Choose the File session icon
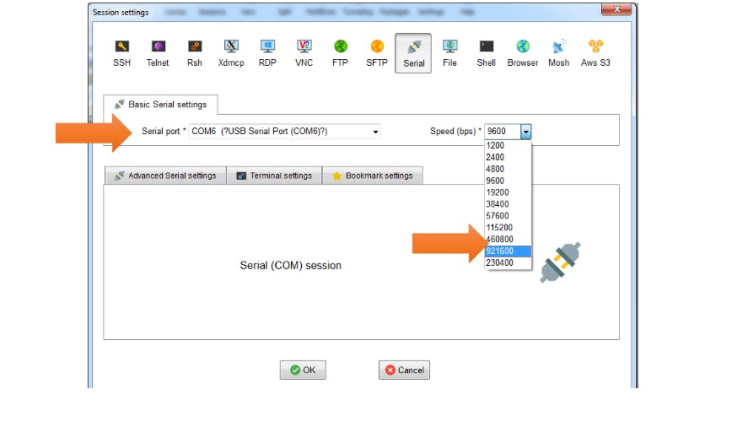 click(449, 53)
